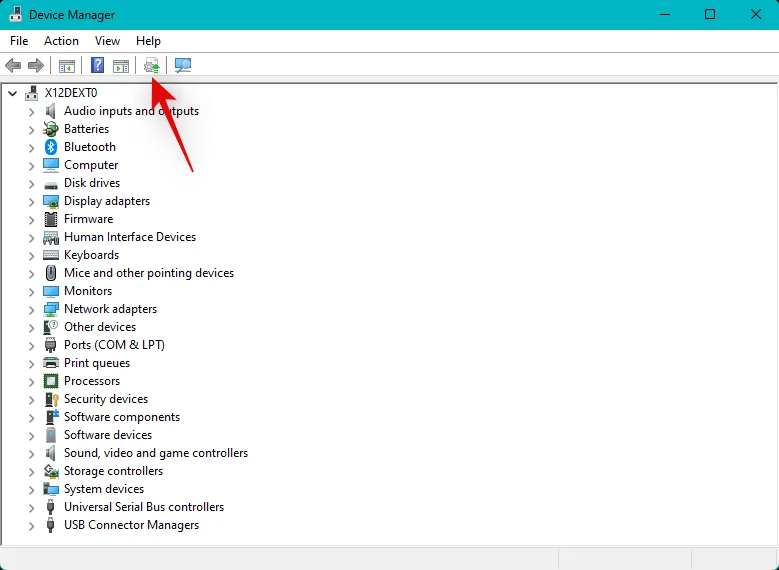The image size is (779, 570).
Task: Click the Batteries category icon
Action: coord(51,129)
